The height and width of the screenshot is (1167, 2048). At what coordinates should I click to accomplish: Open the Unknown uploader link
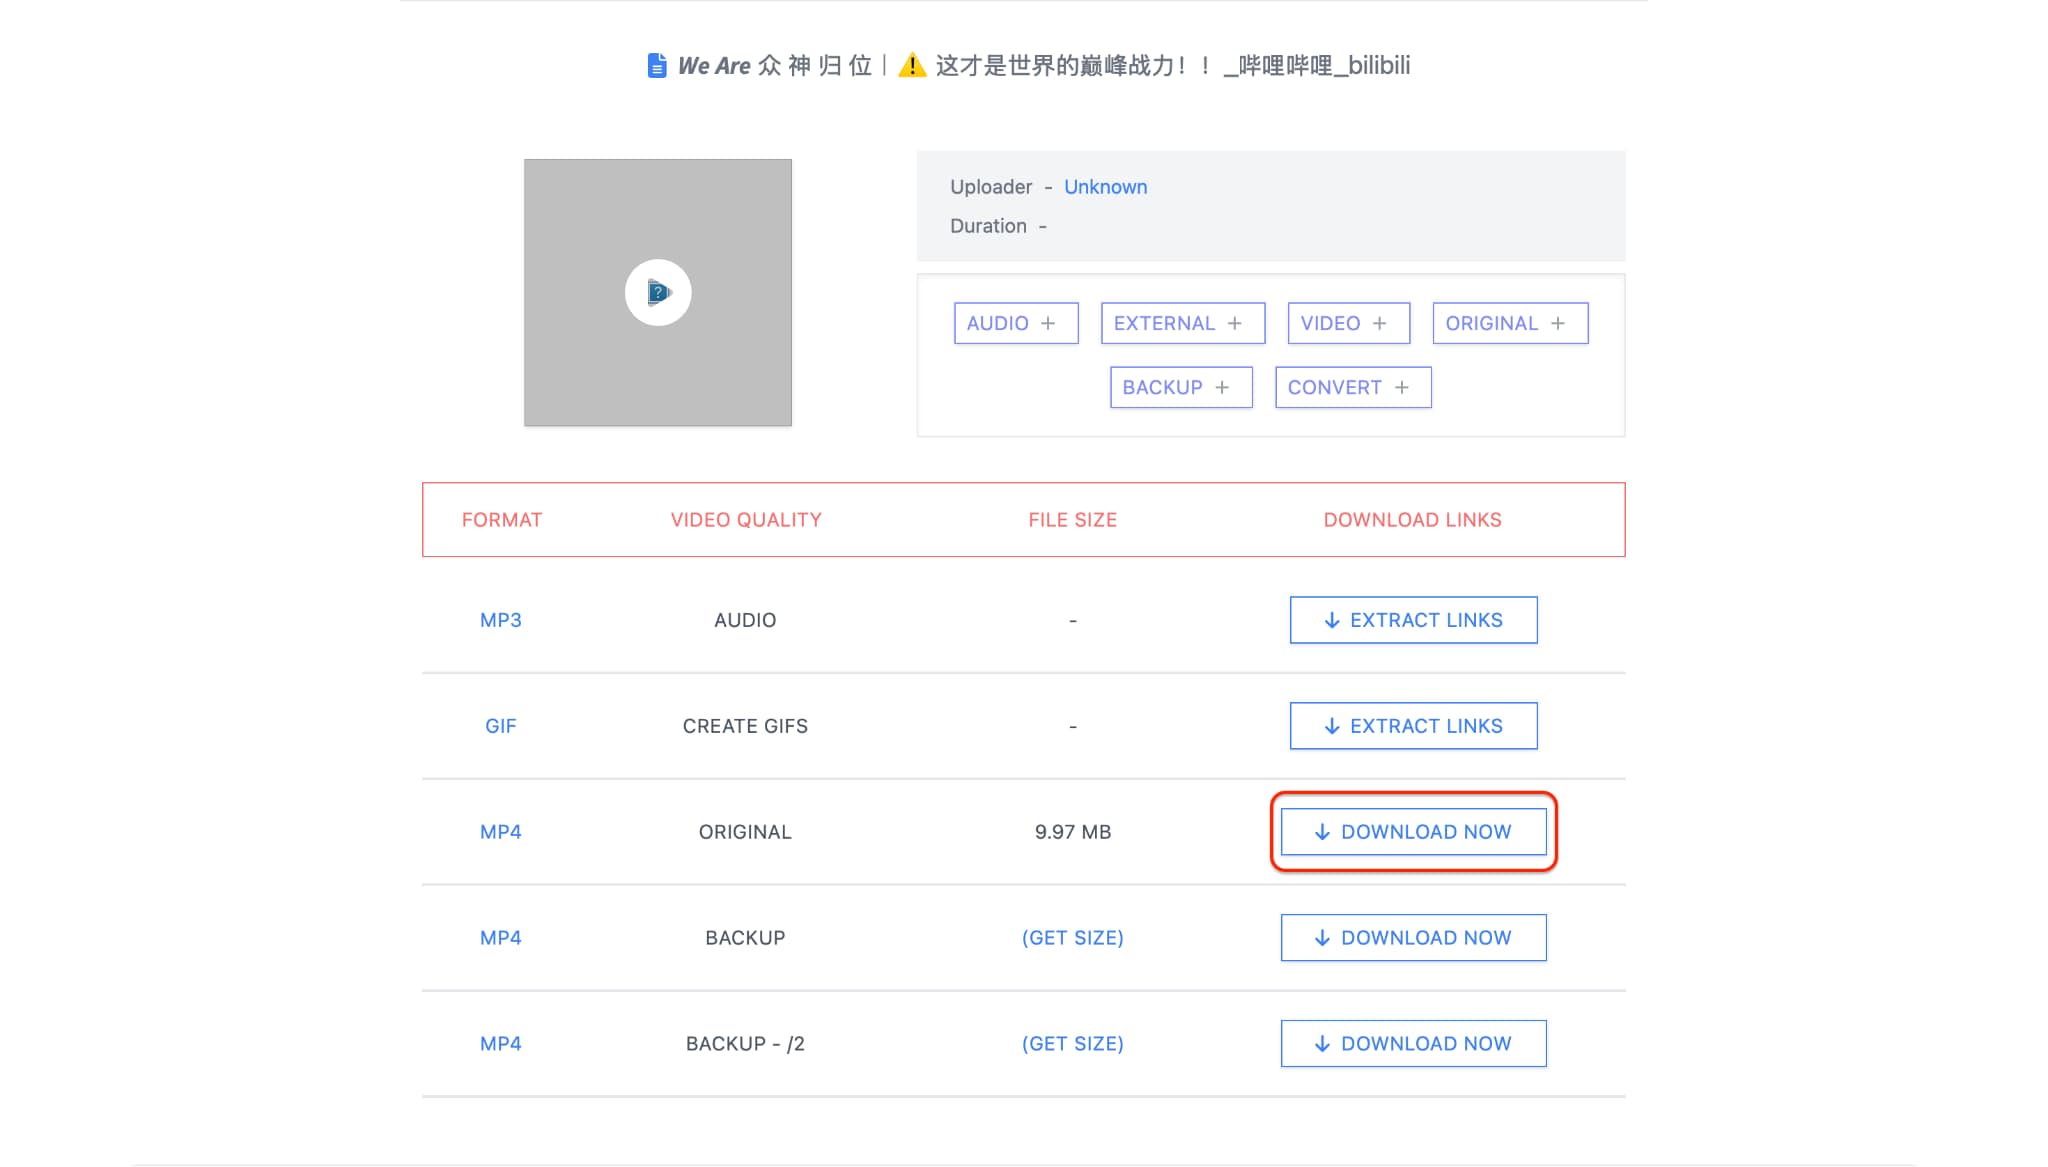(x=1106, y=187)
